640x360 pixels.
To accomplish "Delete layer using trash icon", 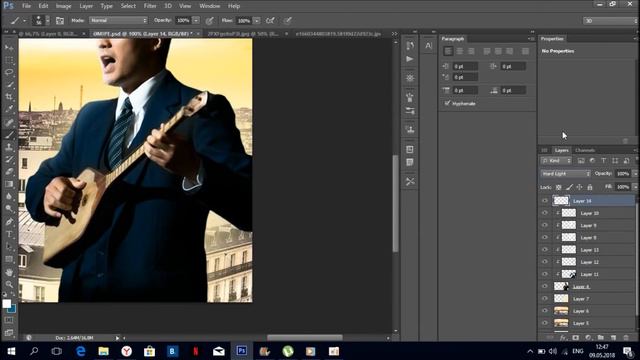I will [x=626, y=338].
